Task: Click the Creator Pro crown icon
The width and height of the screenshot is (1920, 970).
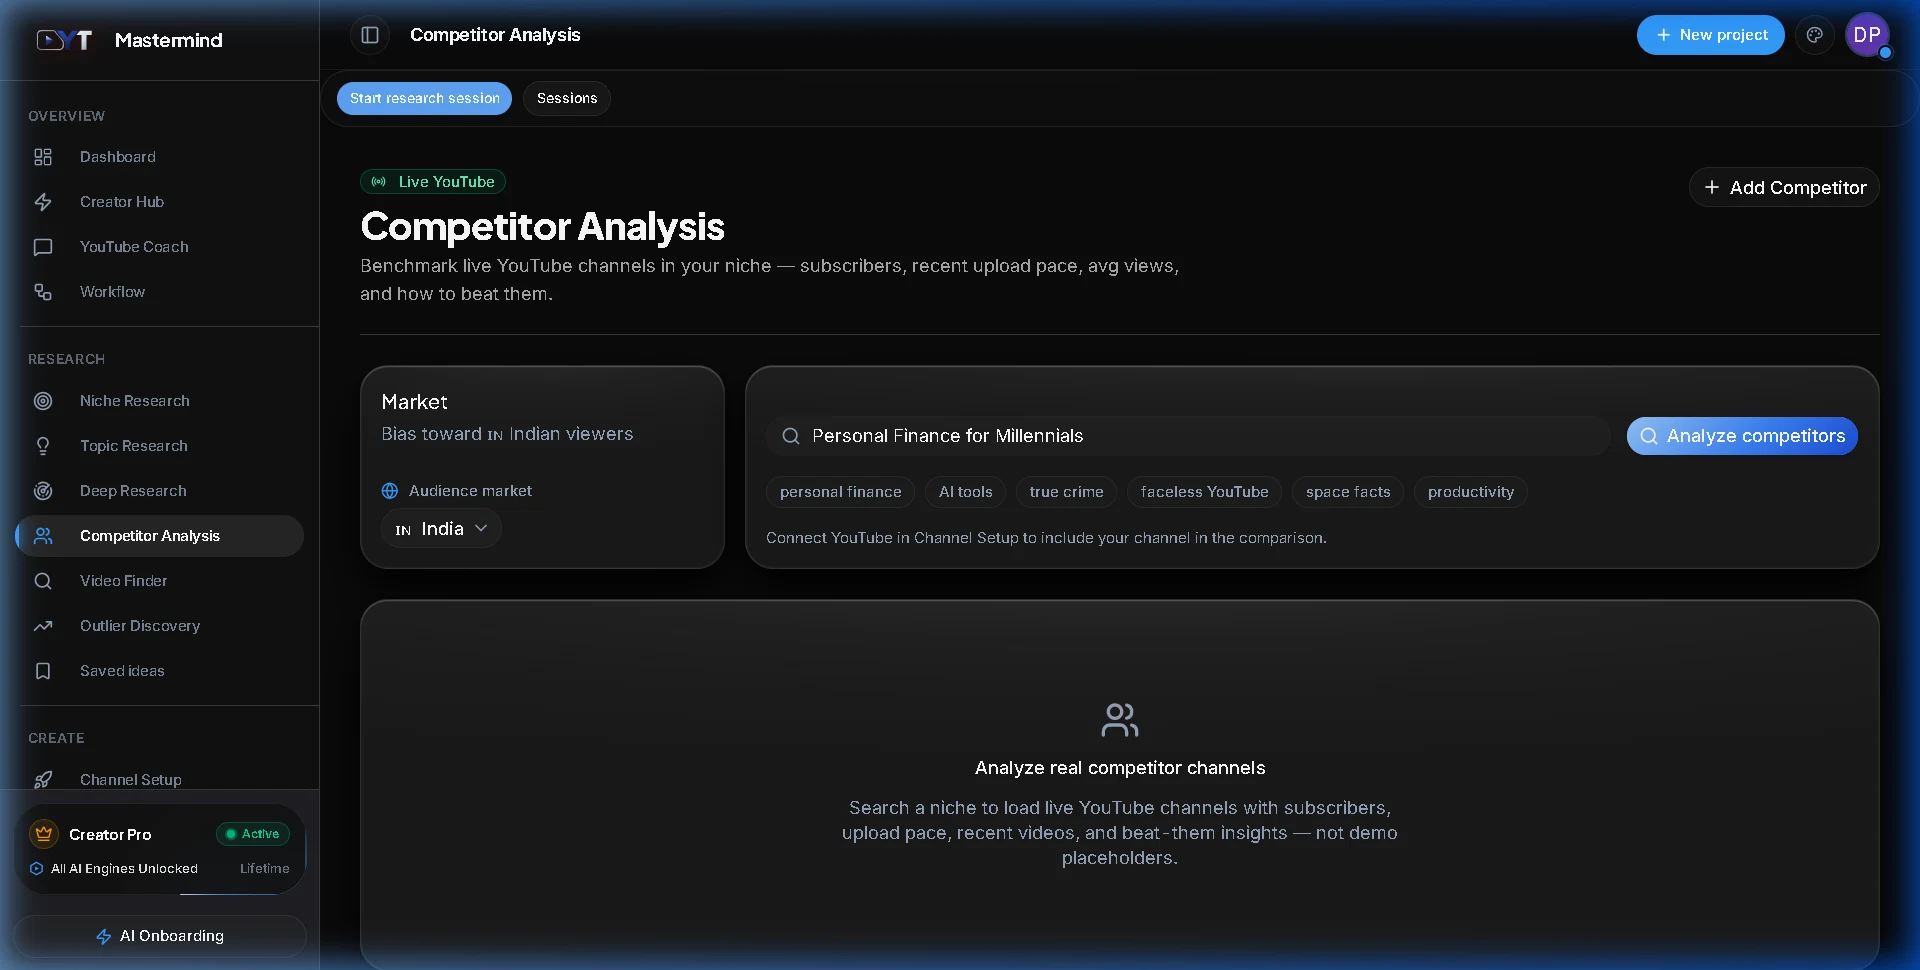Action: coord(44,834)
